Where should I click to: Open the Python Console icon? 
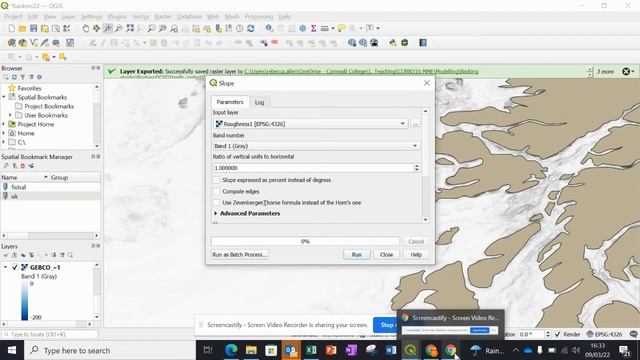coord(393,43)
